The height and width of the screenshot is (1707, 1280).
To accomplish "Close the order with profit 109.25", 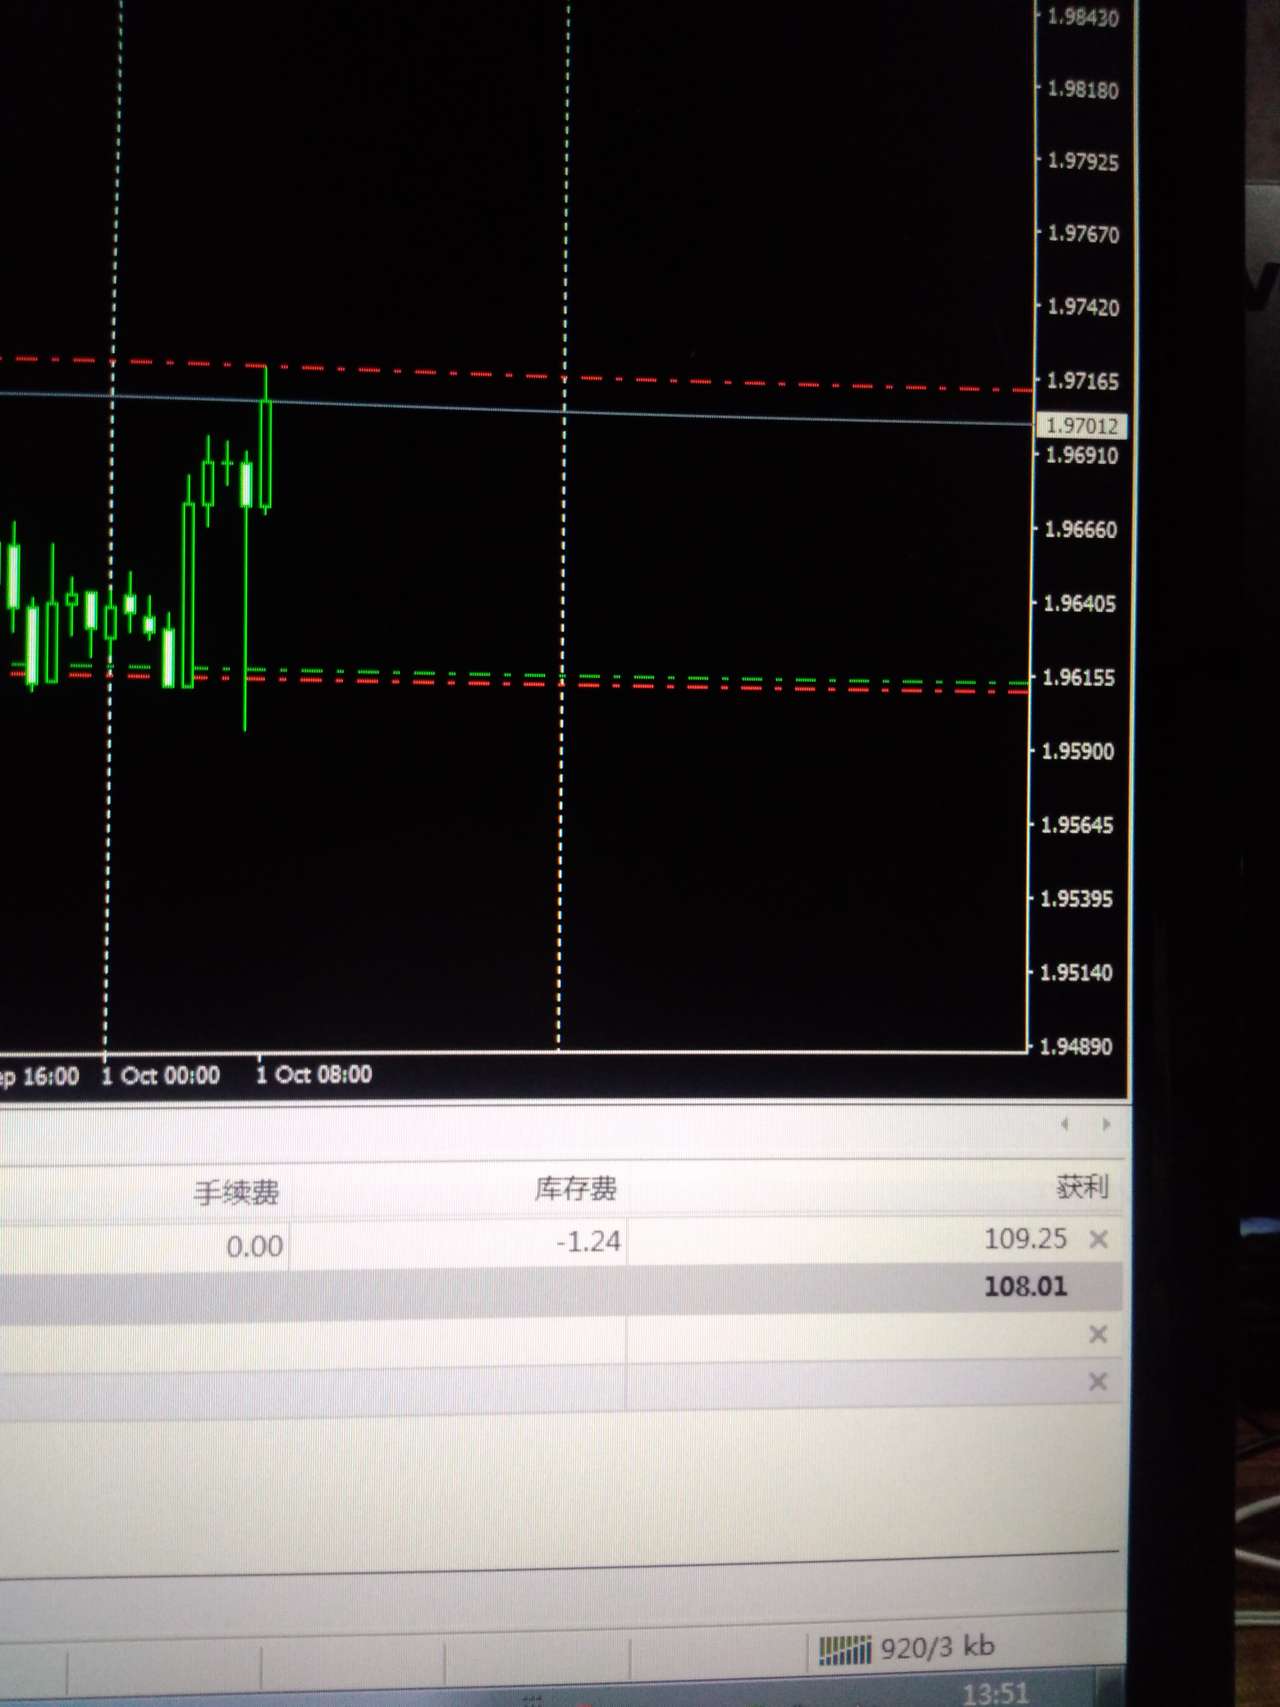I will pos(1098,1240).
